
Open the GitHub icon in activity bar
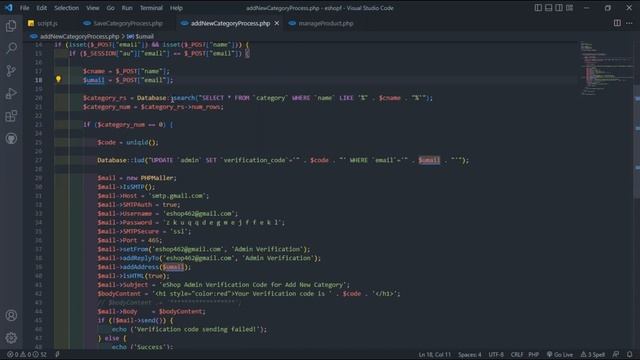point(11,139)
